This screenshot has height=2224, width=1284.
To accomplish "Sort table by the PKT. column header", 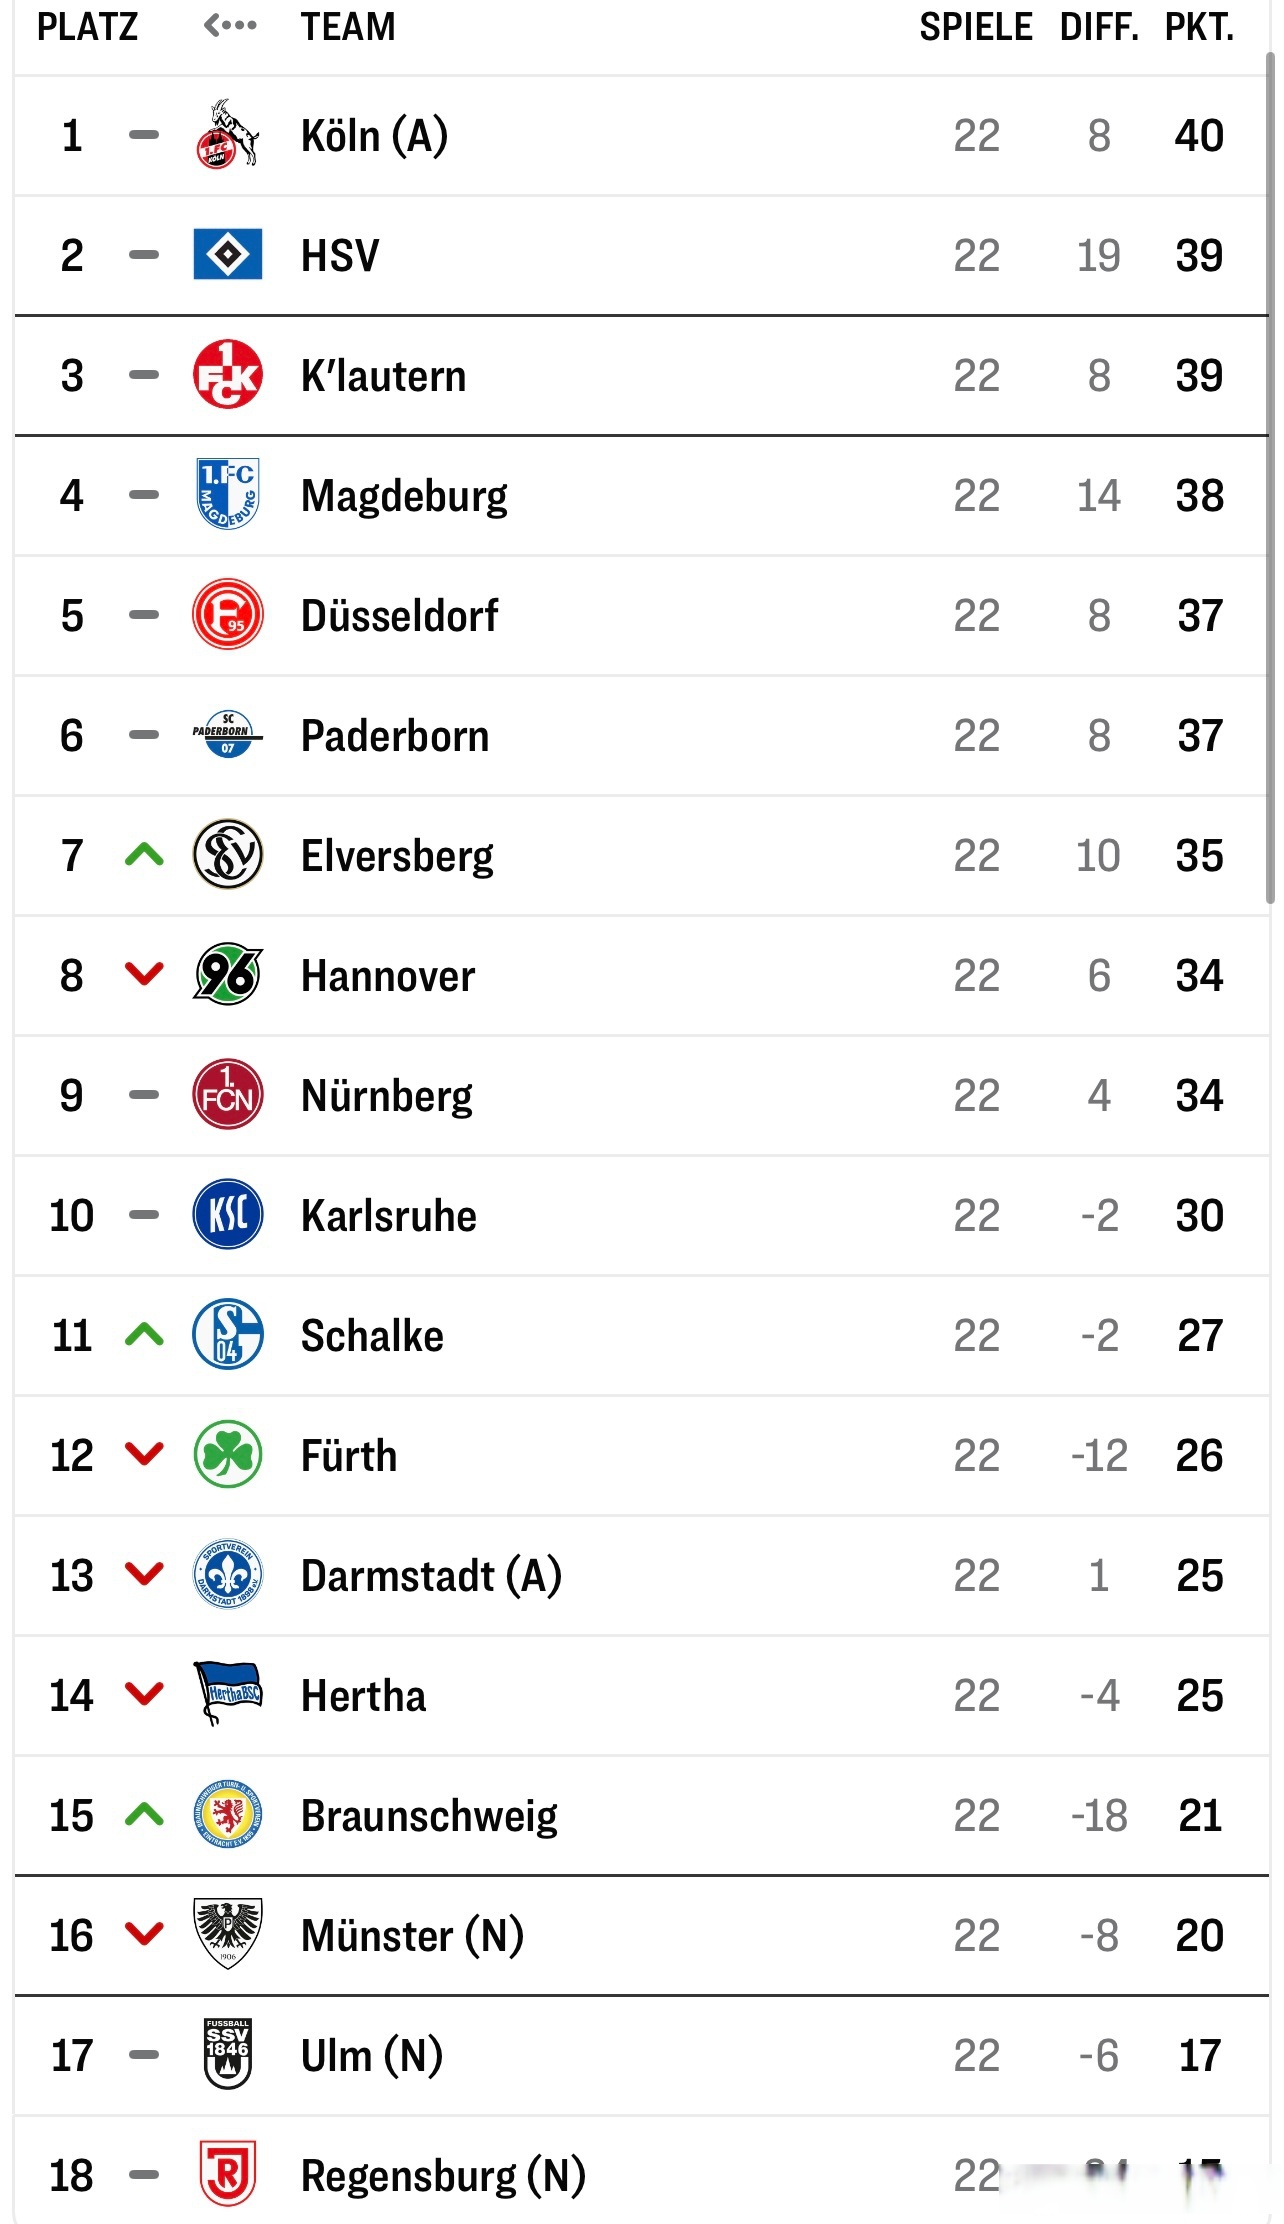I will tap(1199, 27).
